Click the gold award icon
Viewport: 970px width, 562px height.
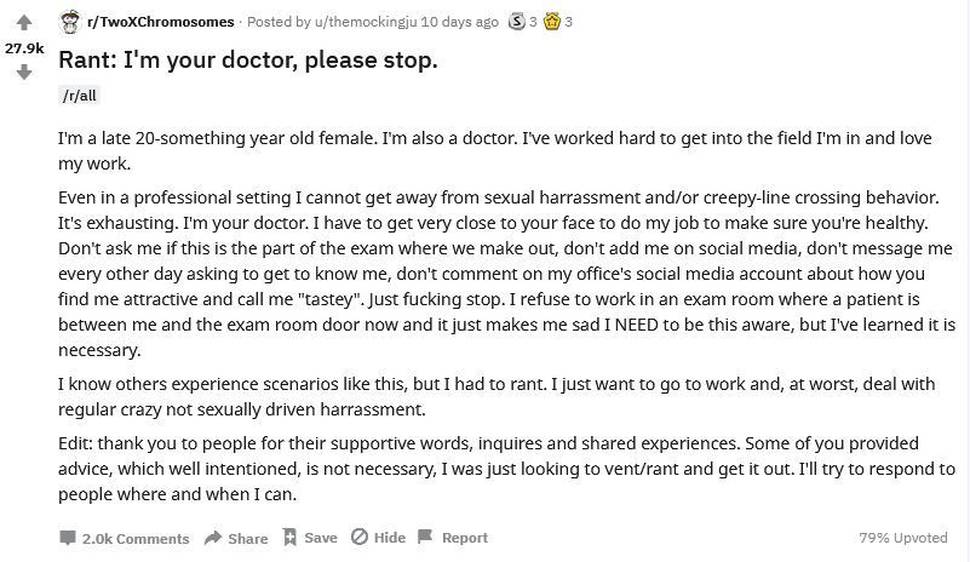point(551,22)
